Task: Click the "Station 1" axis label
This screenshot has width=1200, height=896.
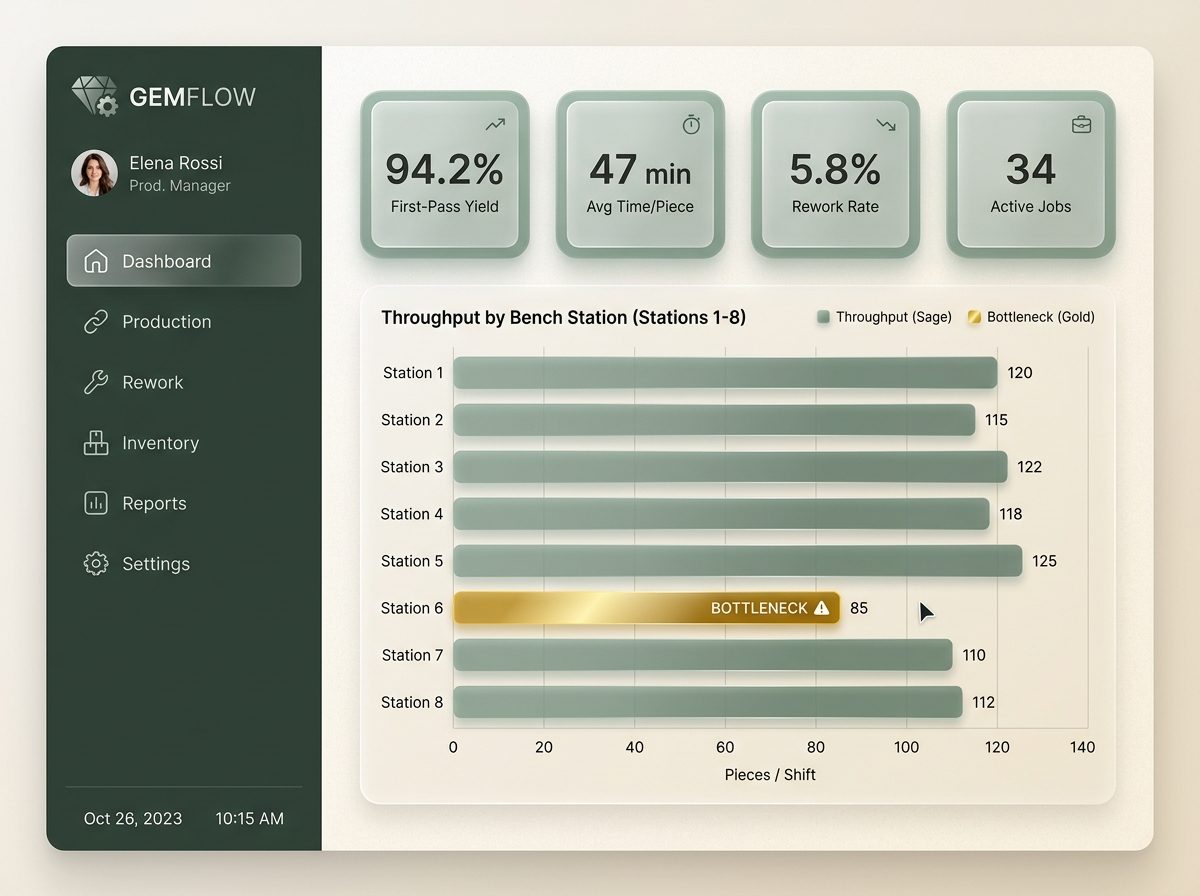Action: coord(413,373)
